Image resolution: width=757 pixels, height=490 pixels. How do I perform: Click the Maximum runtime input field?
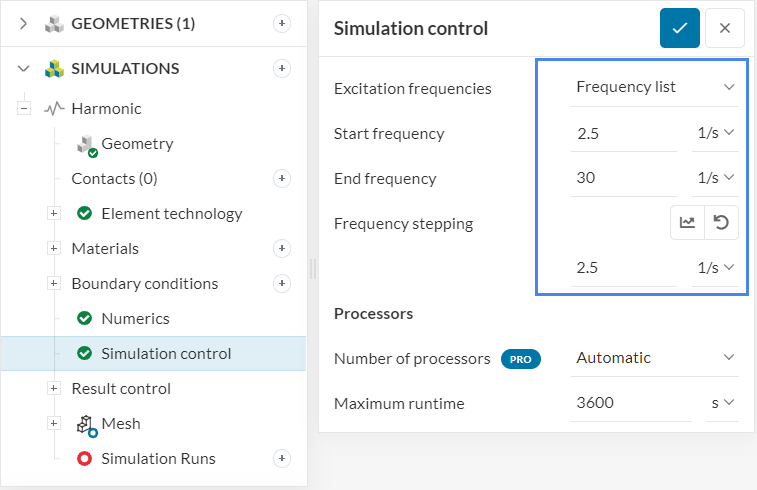(x=633, y=403)
